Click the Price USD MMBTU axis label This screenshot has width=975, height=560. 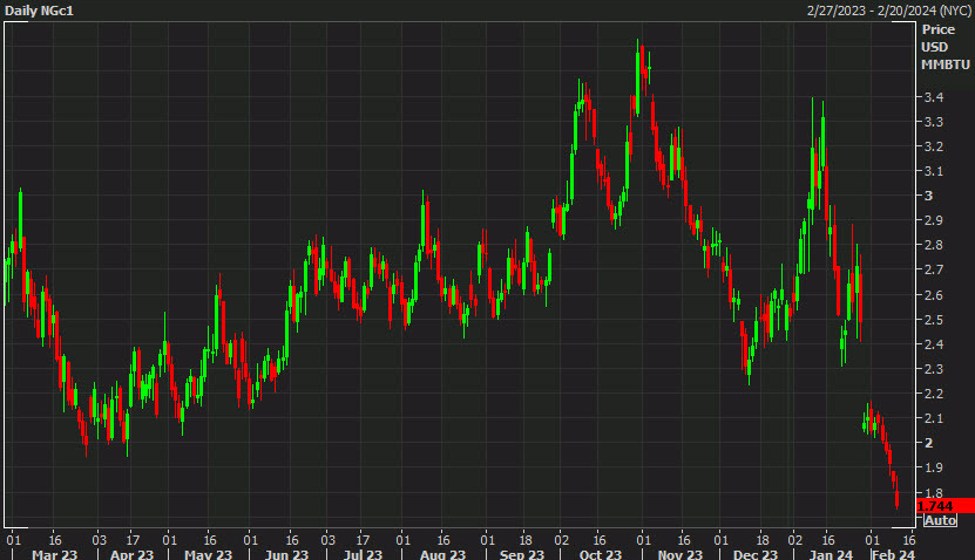[x=945, y=47]
